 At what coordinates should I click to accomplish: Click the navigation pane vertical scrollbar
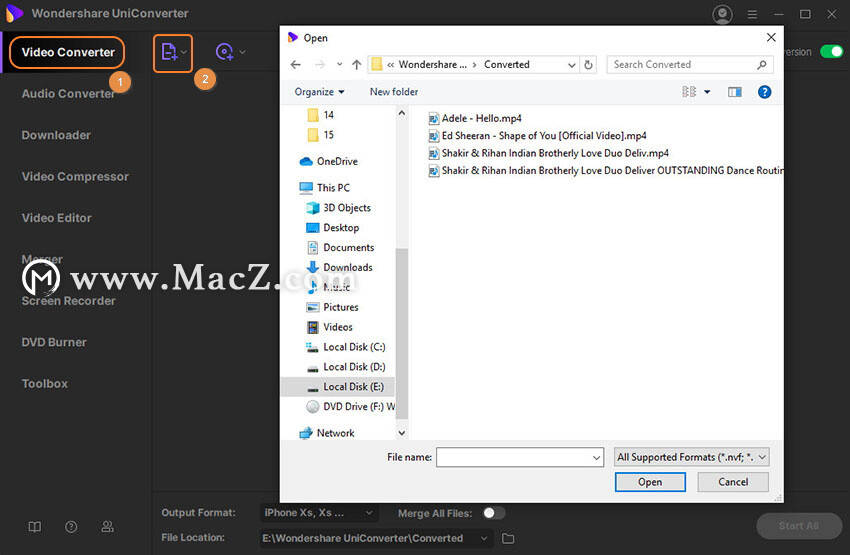tap(402, 333)
